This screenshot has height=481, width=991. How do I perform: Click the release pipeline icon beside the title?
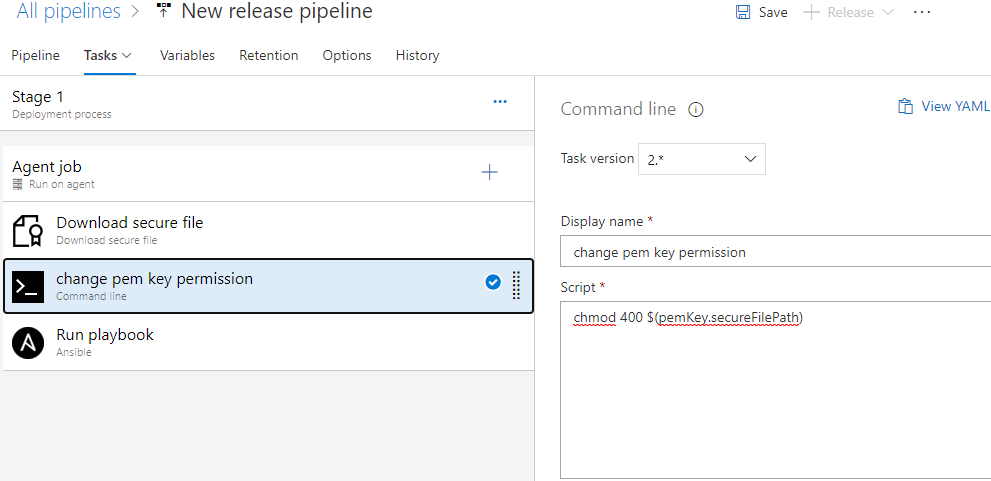[x=164, y=12]
